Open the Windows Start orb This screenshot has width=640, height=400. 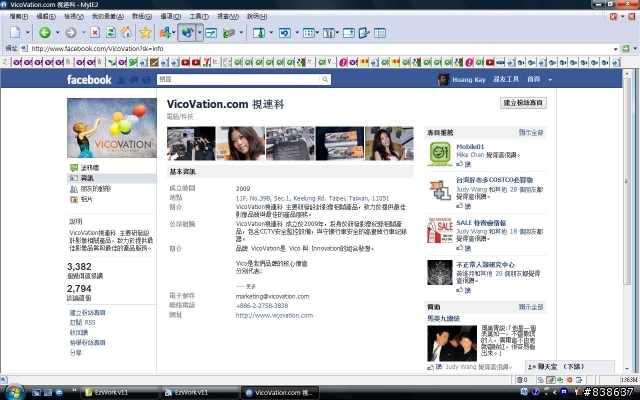tap(14, 392)
